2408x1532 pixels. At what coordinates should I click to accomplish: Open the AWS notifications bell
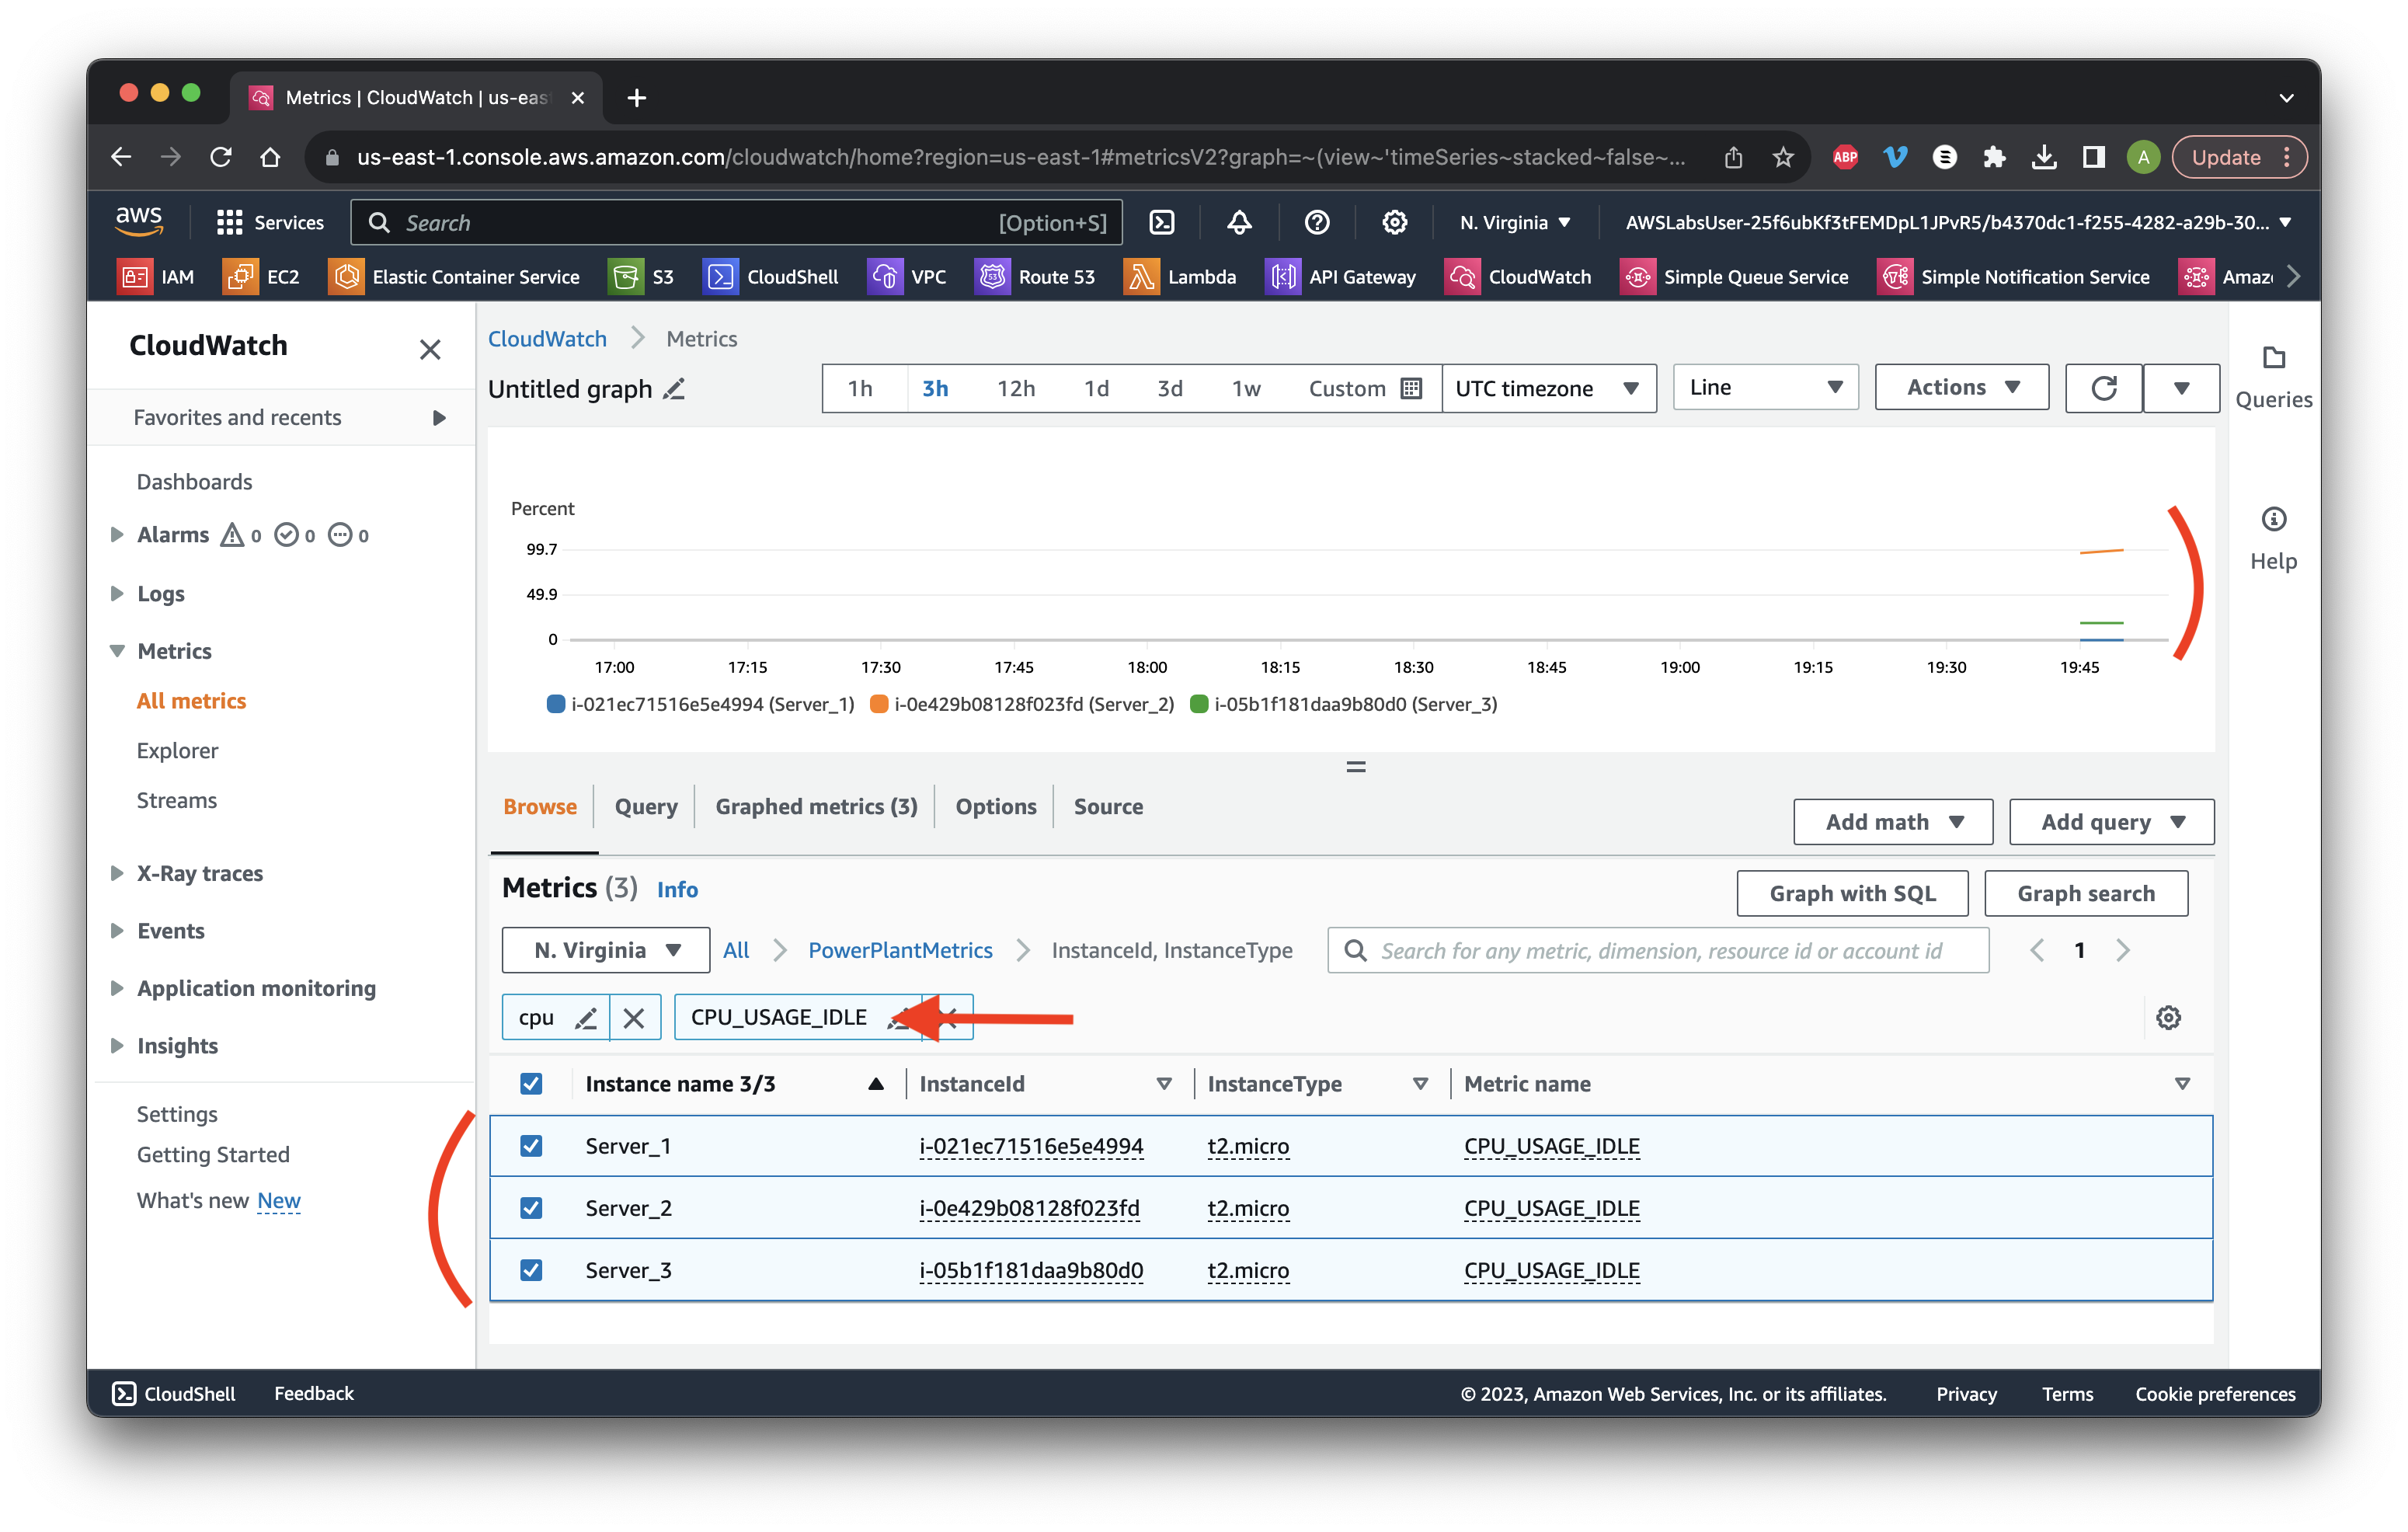tap(1239, 222)
